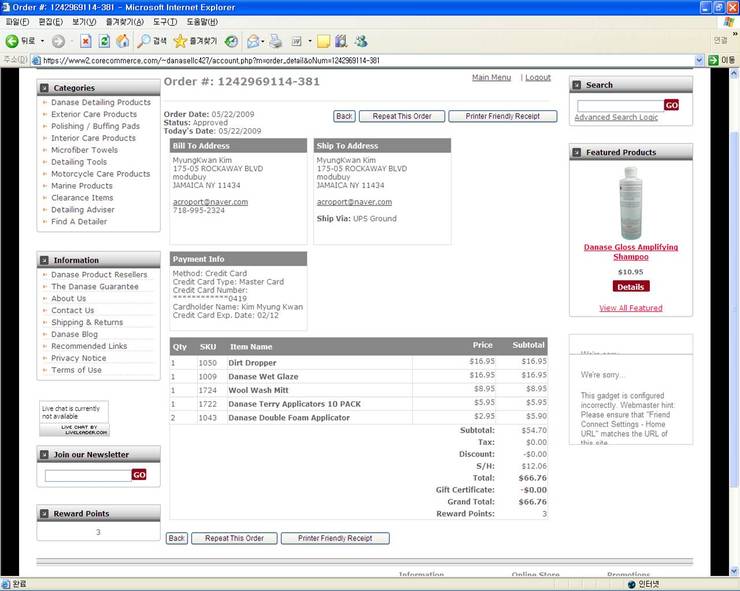The width and height of the screenshot is (740, 591).
Task: Click the Categories panel header icon
Action: [x=44, y=88]
